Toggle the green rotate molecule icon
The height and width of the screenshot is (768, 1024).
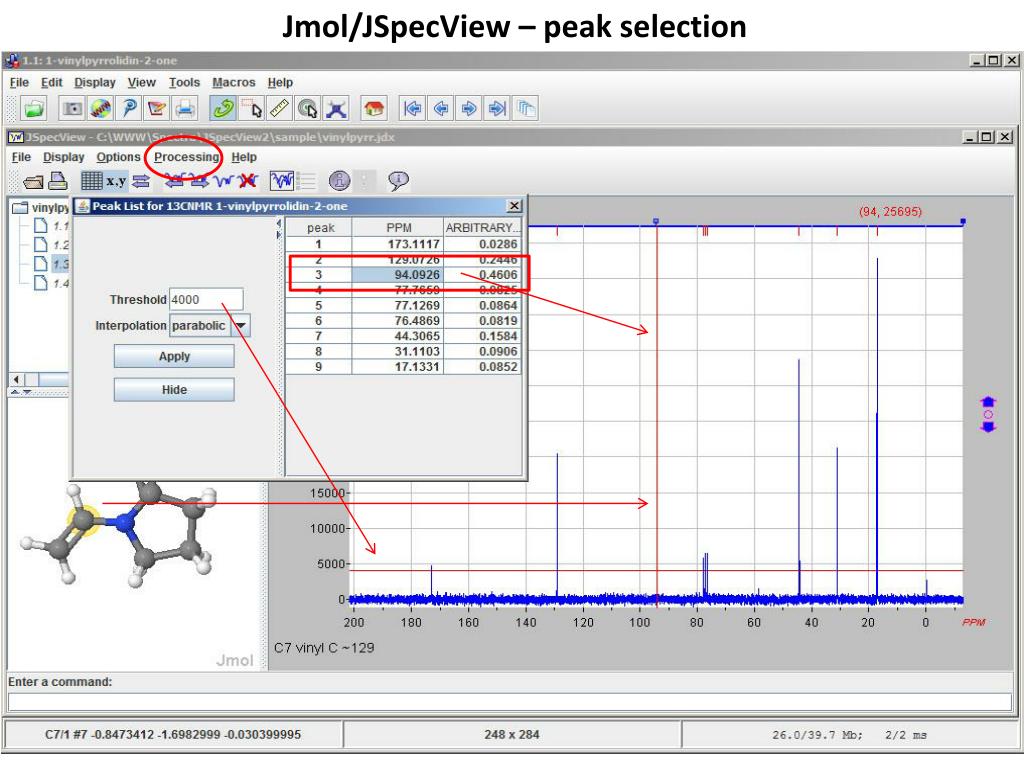[x=223, y=108]
